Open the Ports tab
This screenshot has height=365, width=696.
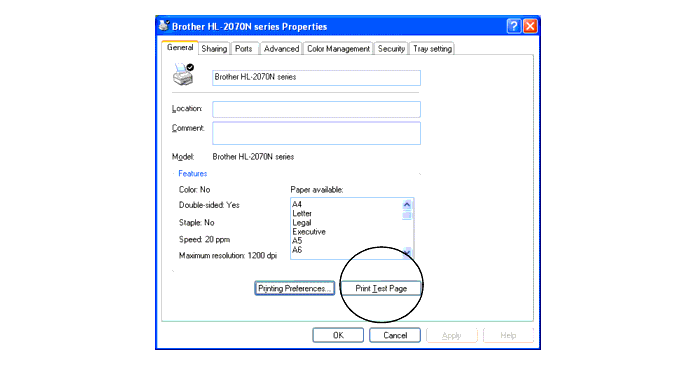(x=243, y=49)
